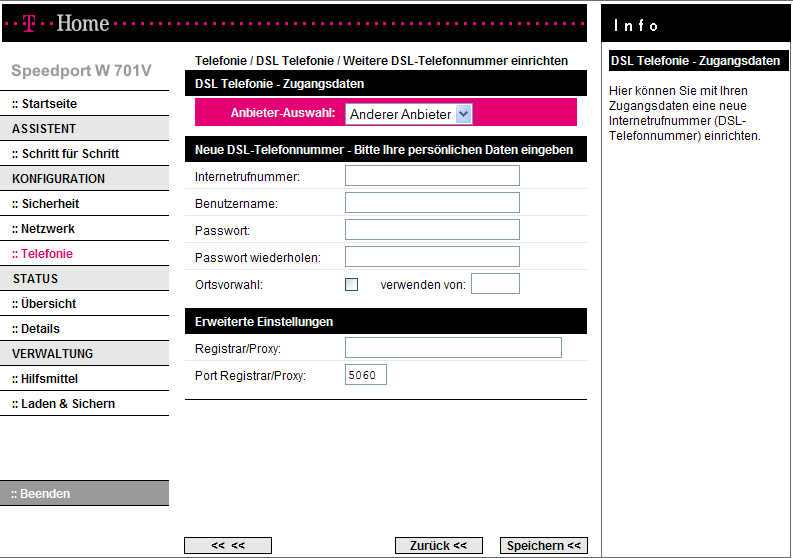Select the Passwort wiederholen field

[x=432, y=257]
